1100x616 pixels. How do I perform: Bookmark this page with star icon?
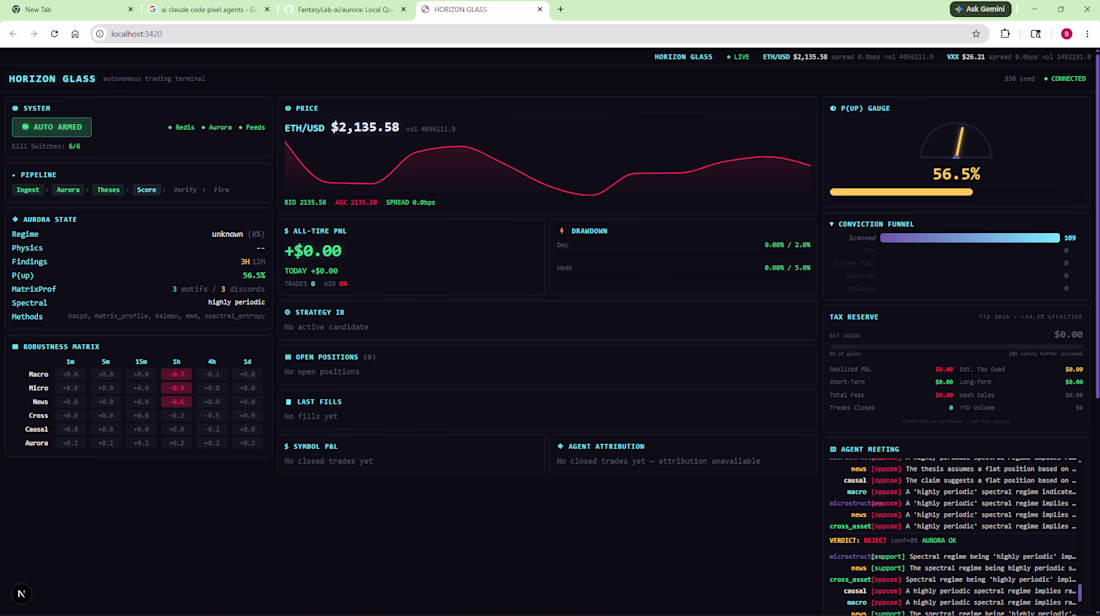976,34
